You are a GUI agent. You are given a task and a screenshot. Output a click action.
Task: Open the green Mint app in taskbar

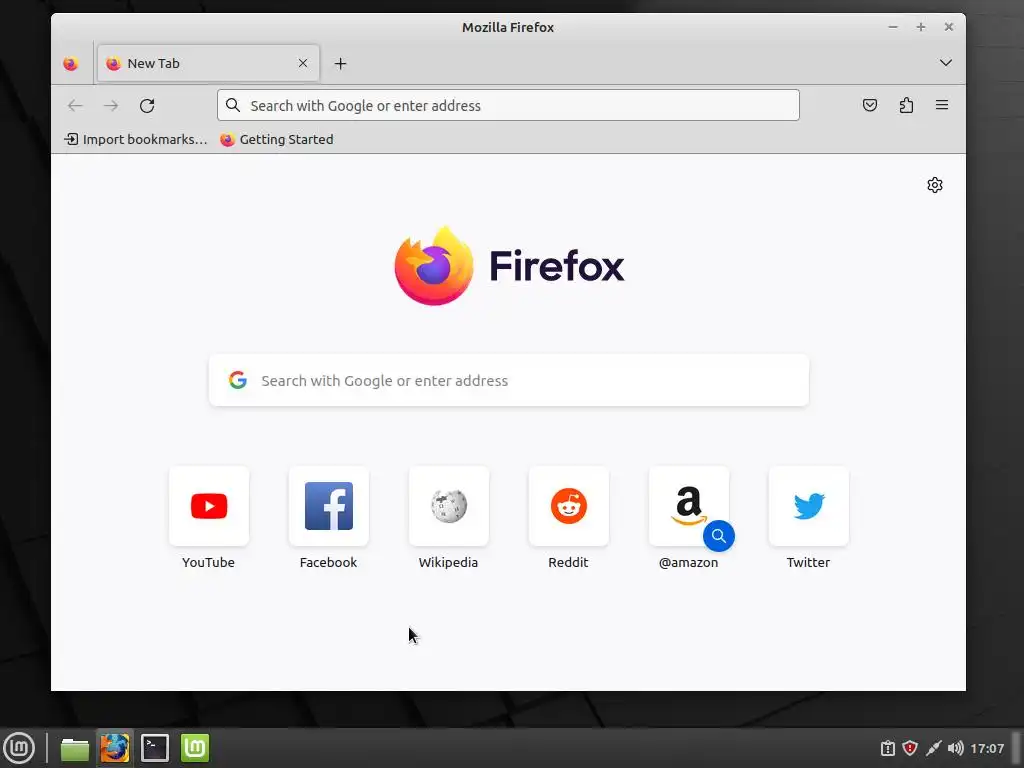pos(195,748)
